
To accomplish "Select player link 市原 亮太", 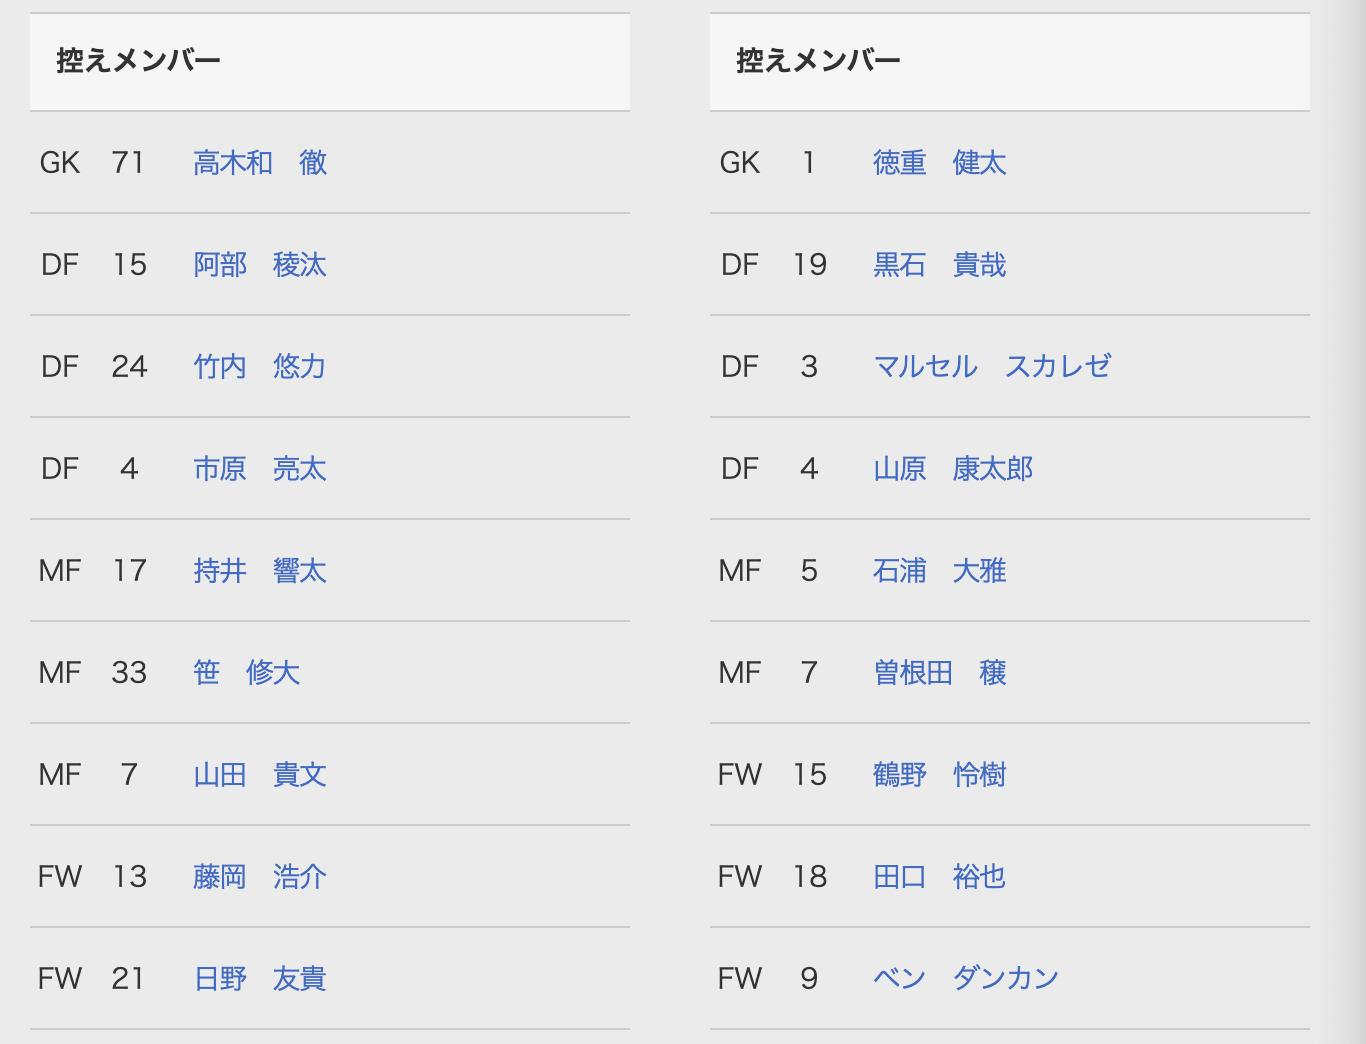I will (260, 469).
